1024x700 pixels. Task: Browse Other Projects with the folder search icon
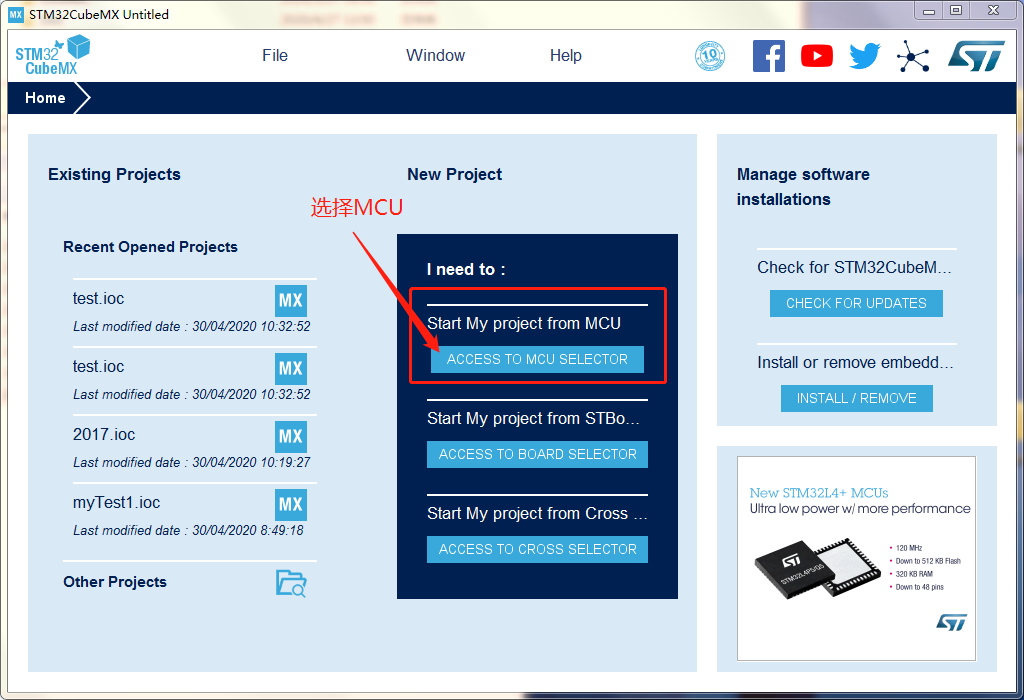(x=291, y=583)
